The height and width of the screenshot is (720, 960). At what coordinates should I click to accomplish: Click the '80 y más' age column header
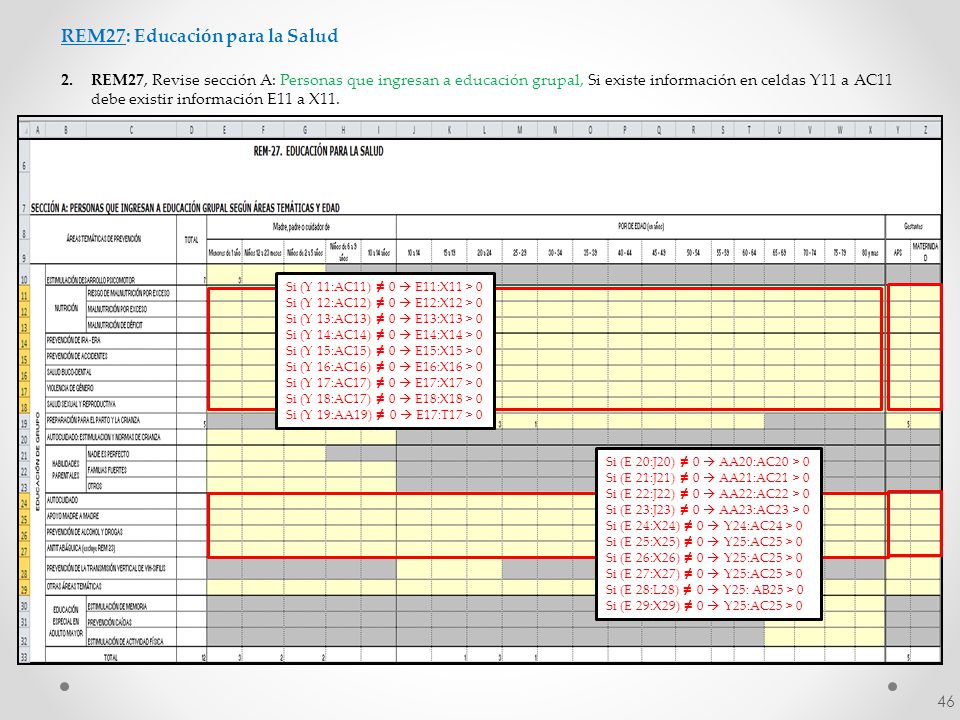pos(869,252)
